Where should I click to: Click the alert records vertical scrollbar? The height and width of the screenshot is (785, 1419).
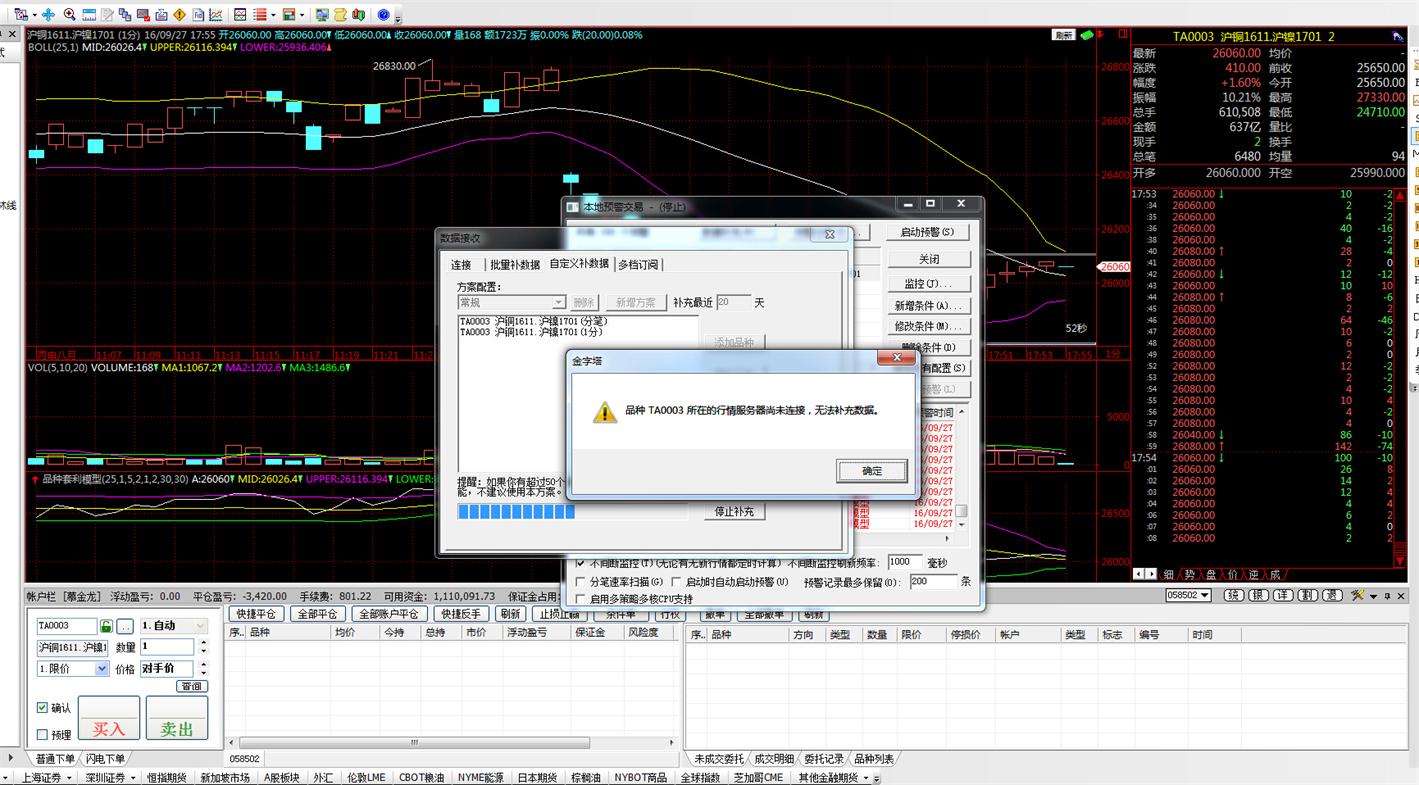click(961, 470)
